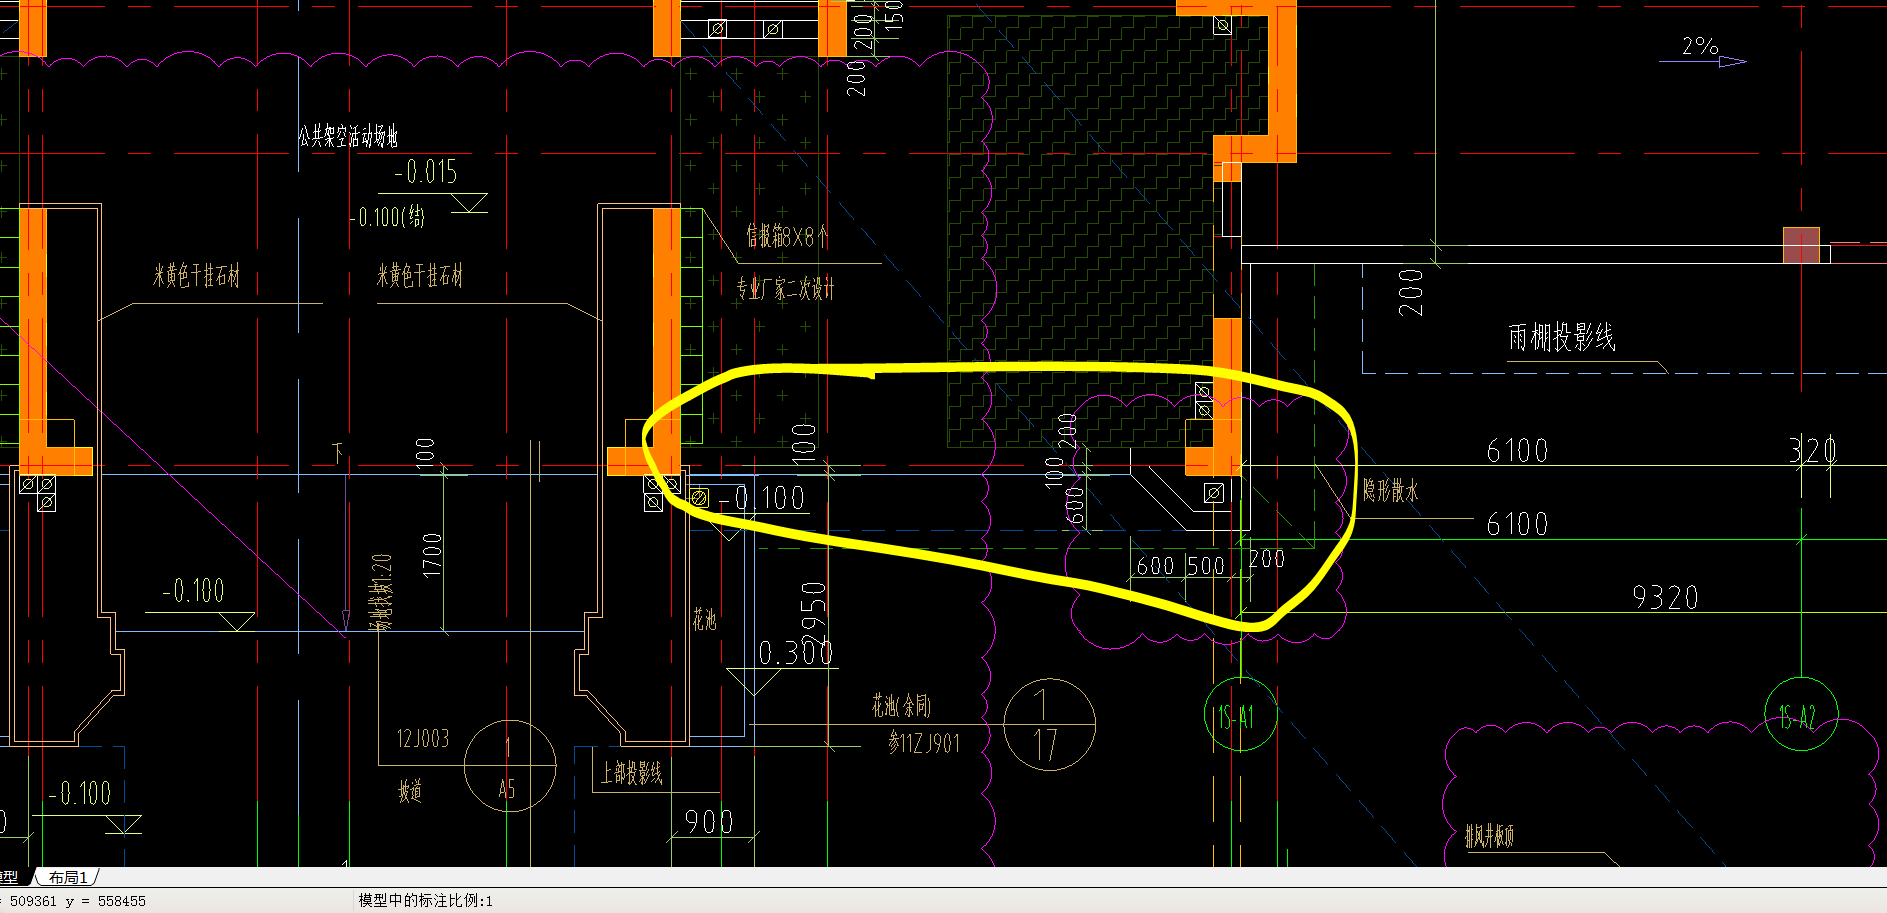Viewport: 1887px width, 913px height.
Task: Select the -0.100(结) structural elevation text
Action: point(388,216)
